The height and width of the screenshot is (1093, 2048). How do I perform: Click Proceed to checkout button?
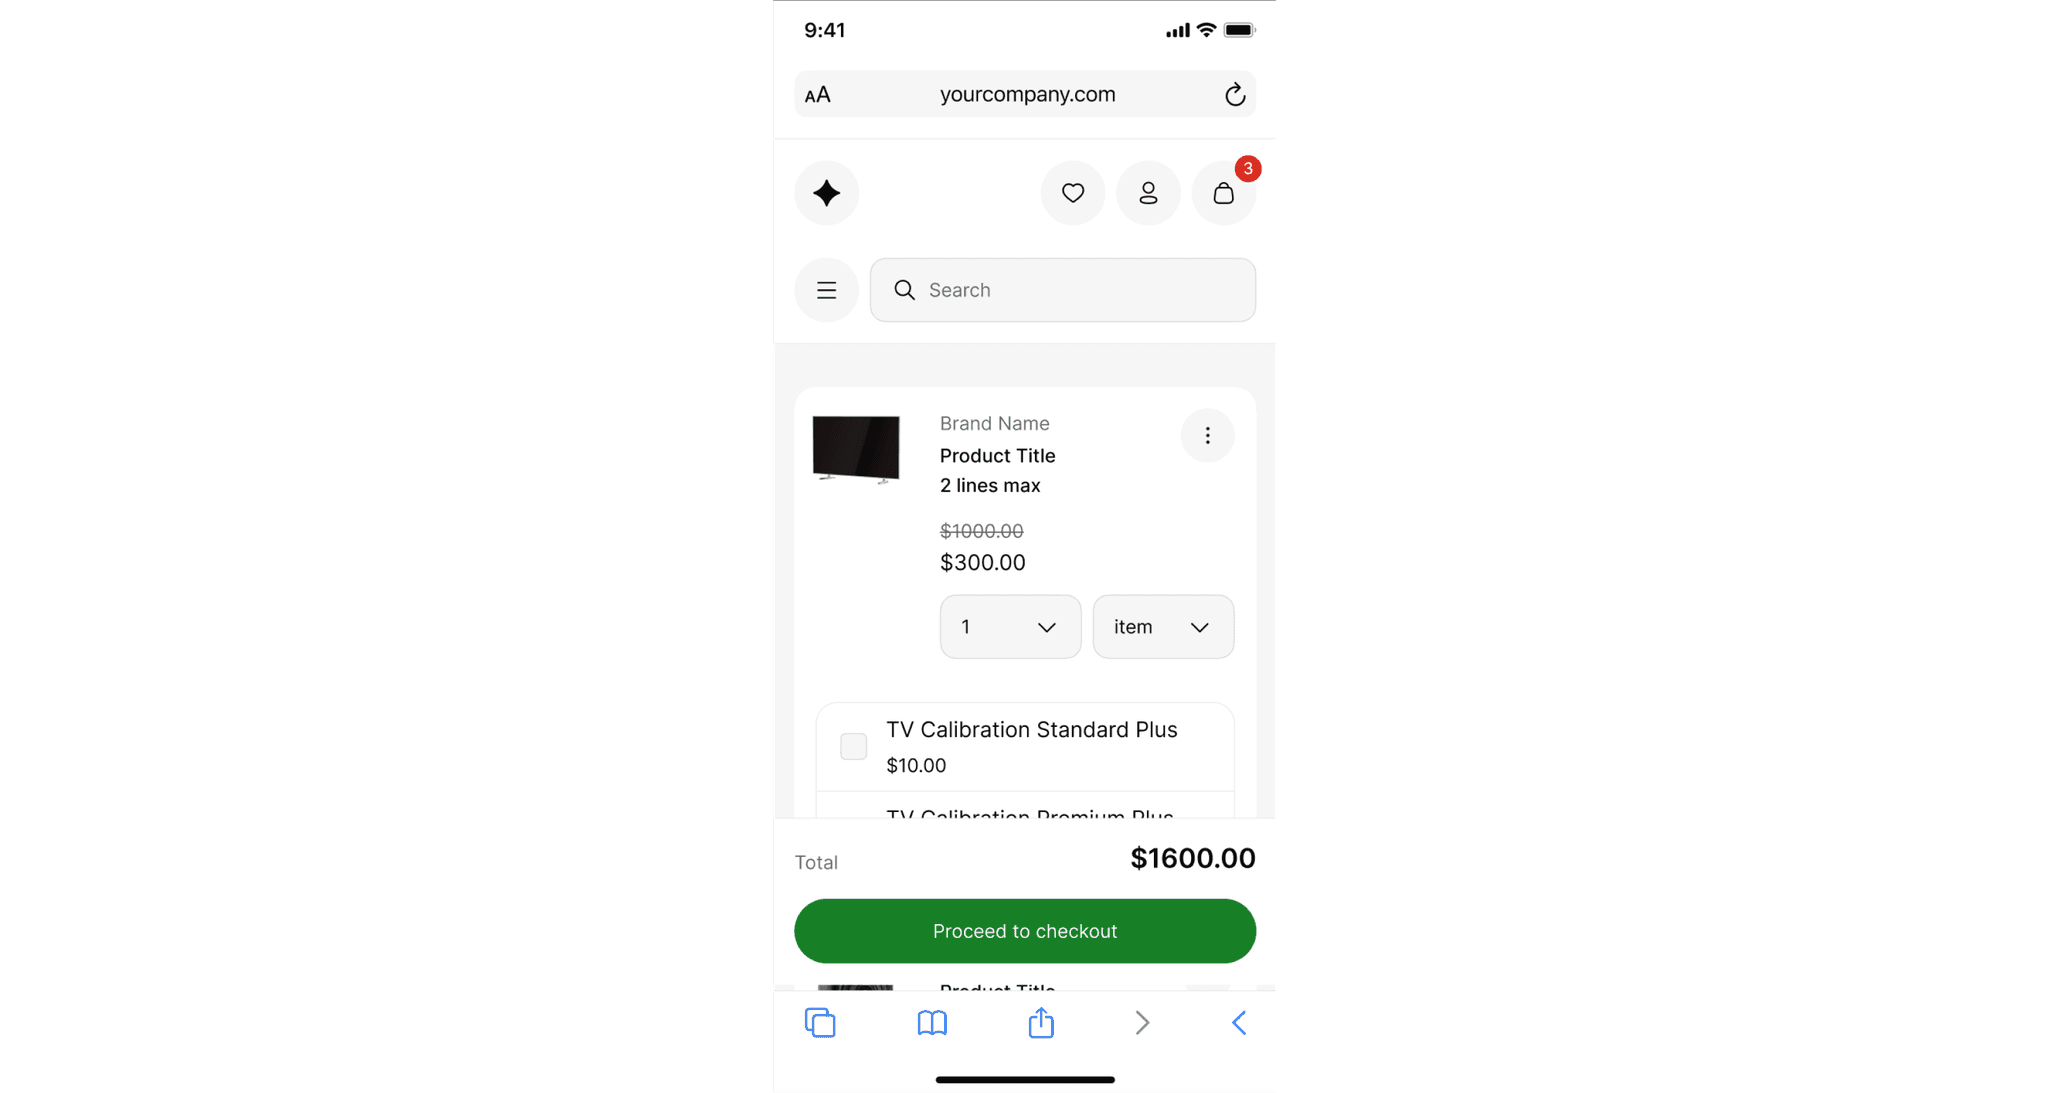point(1024,930)
